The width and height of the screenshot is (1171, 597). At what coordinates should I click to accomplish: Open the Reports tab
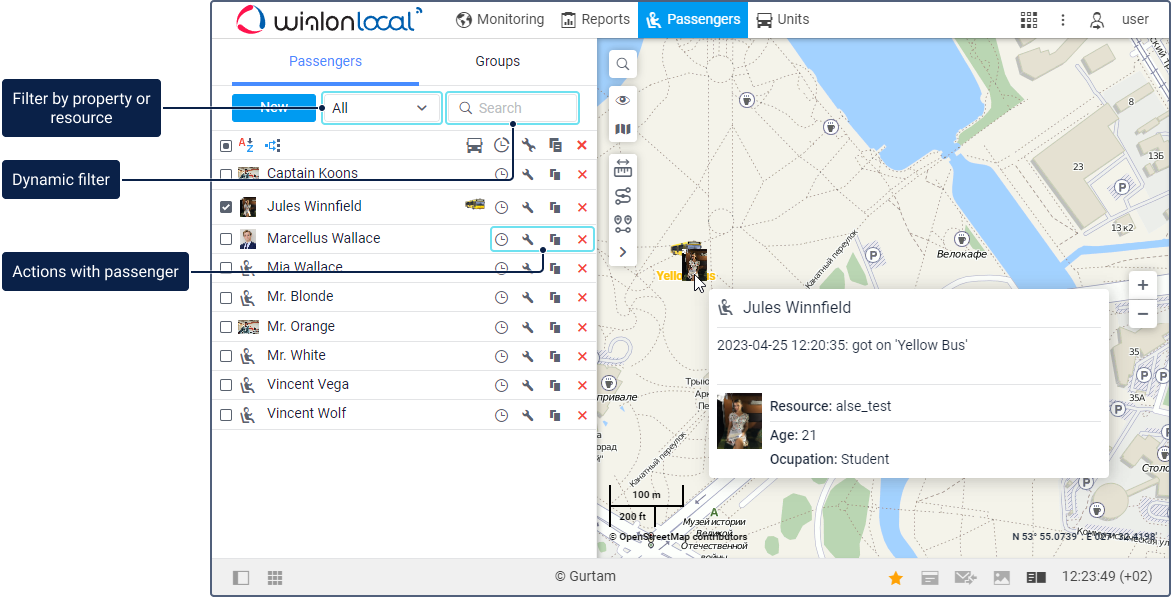click(x=595, y=19)
